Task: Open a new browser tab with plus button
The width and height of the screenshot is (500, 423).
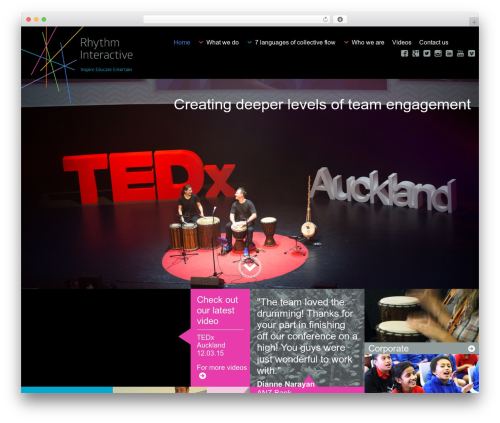Action: tap(474, 22)
